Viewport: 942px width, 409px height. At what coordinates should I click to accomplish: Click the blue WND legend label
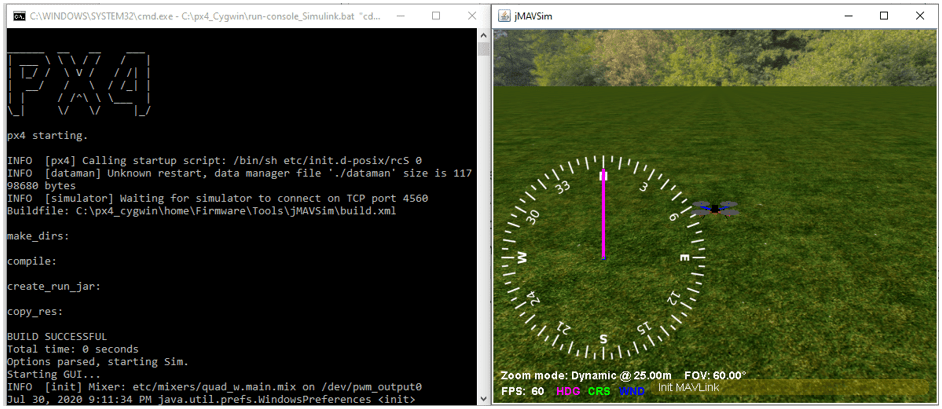[x=631, y=391]
